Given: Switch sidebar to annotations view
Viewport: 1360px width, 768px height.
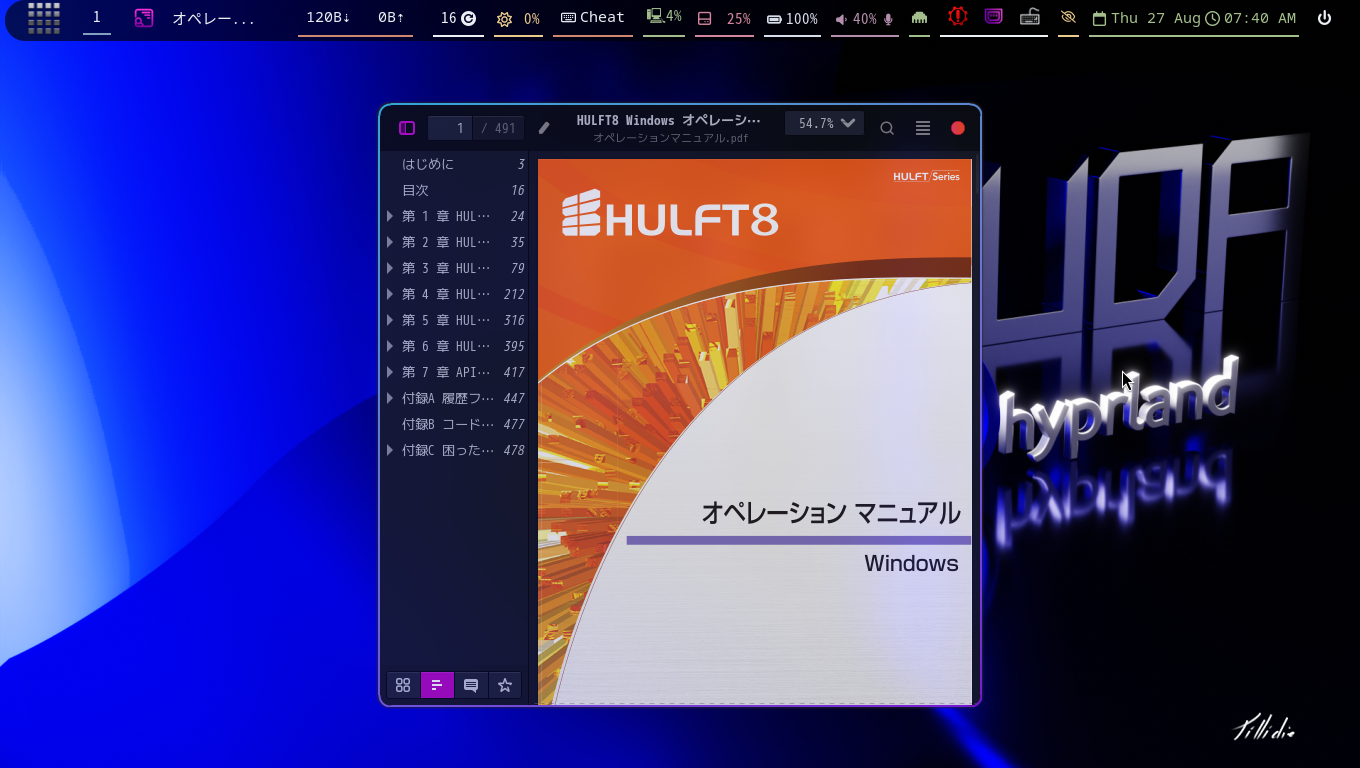Looking at the screenshot, I should click(471, 685).
